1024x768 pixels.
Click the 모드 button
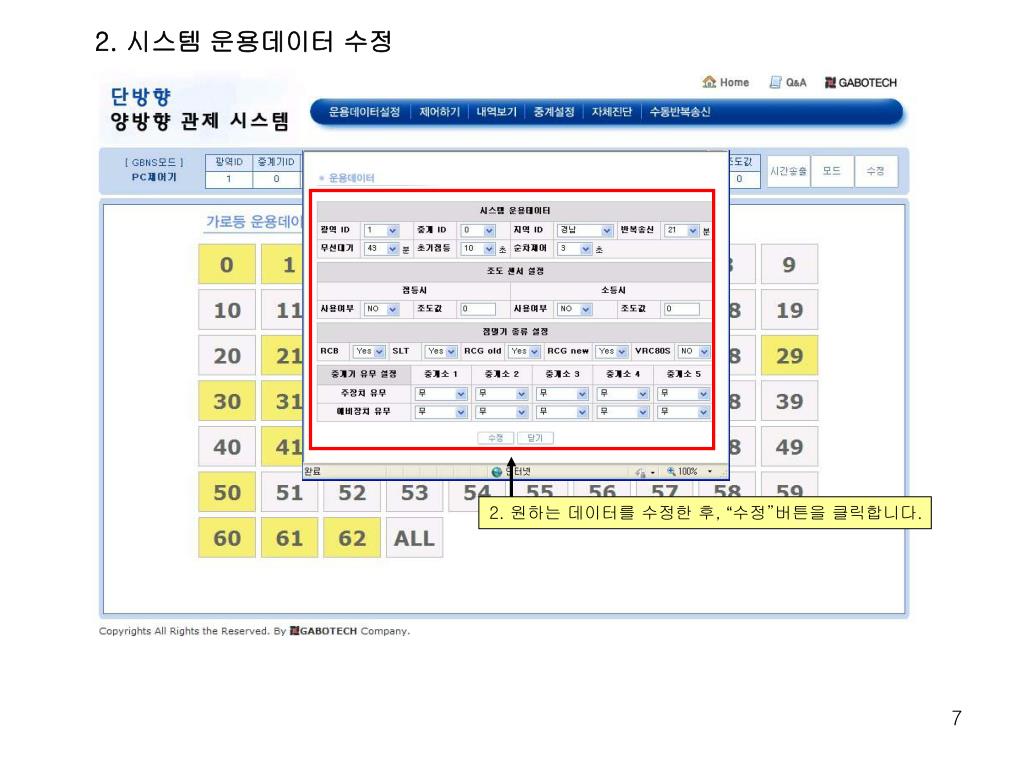832,171
